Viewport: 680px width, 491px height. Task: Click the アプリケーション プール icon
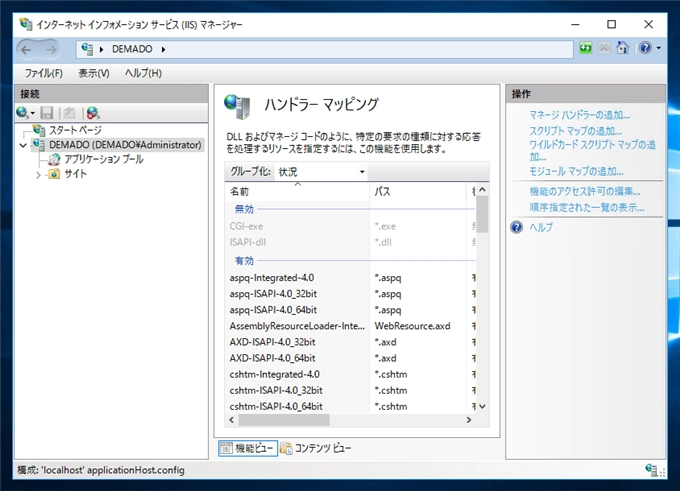coord(54,159)
